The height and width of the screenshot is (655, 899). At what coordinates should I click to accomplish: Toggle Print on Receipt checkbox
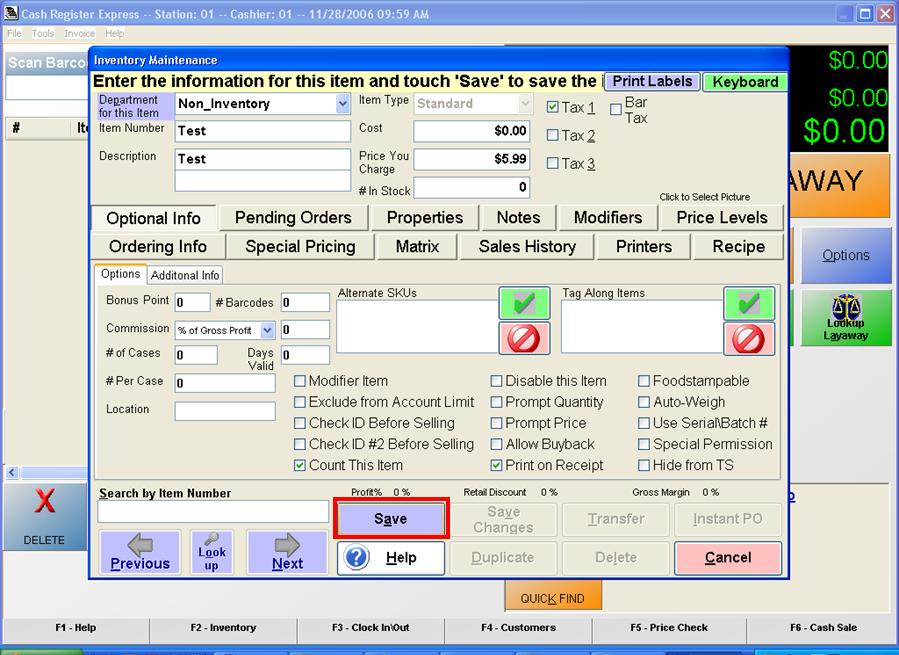pos(497,465)
